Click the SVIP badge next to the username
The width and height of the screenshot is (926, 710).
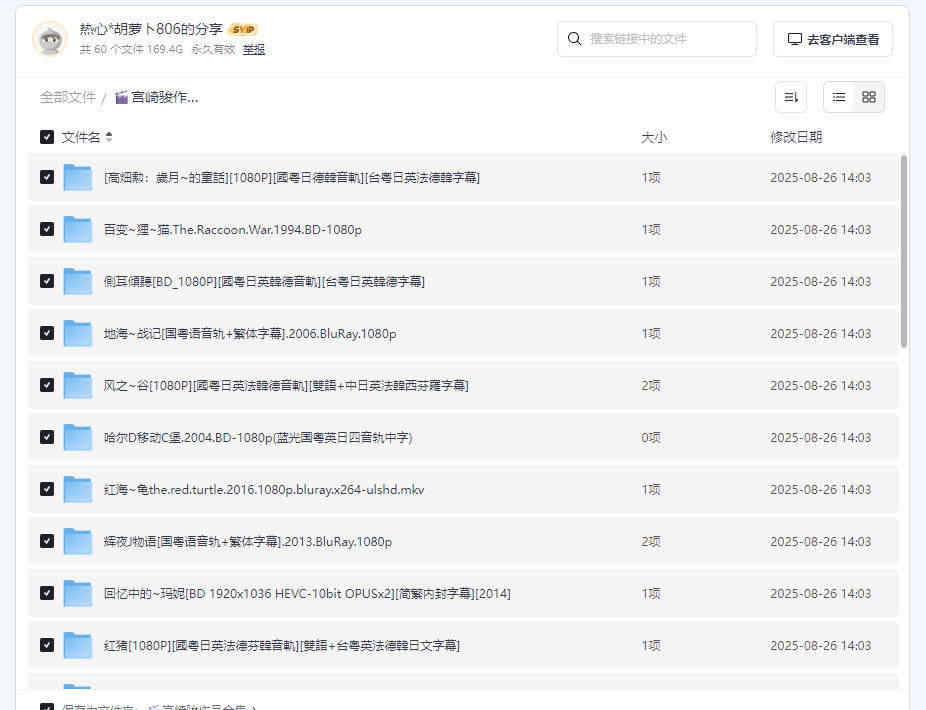click(x=243, y=29)
